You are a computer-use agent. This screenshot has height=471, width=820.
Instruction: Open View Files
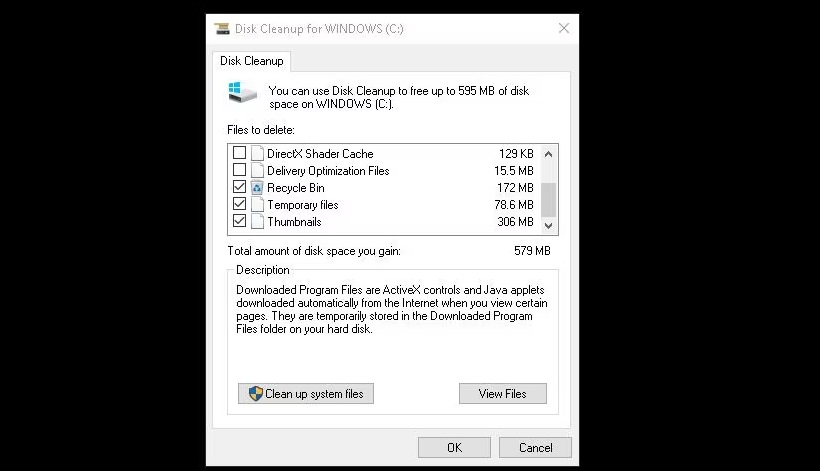(x=503, y=394)
